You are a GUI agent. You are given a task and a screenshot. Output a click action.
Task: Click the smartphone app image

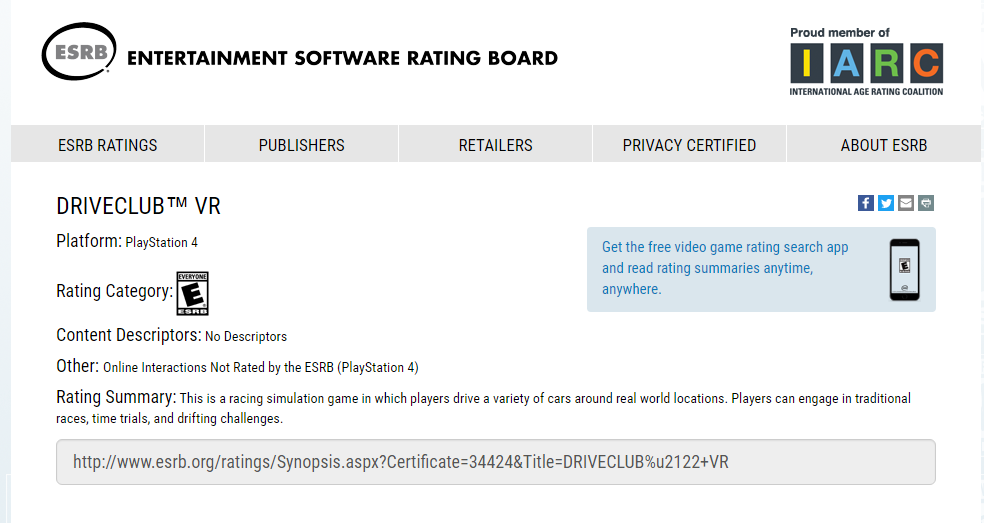pyautogui.click(x=904, y=269)
